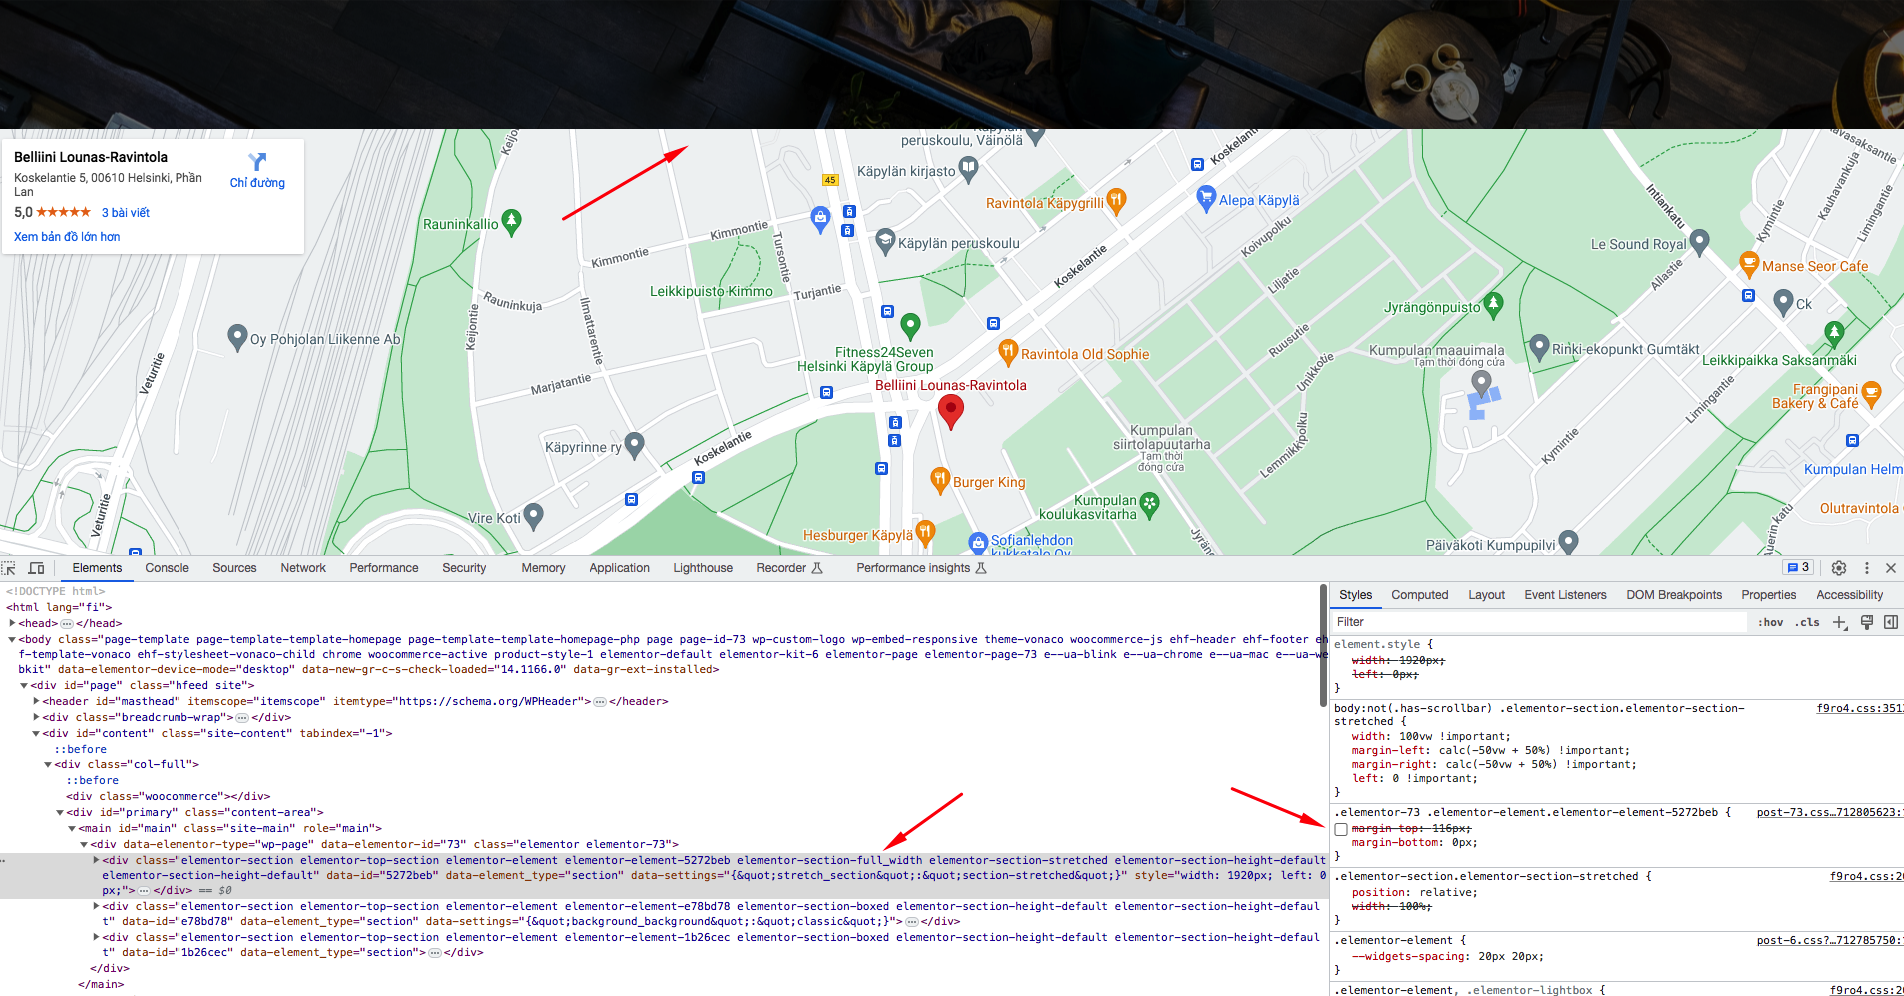Click the Vire Koti map marker
Screen dimensions: 1904x996
533,517
